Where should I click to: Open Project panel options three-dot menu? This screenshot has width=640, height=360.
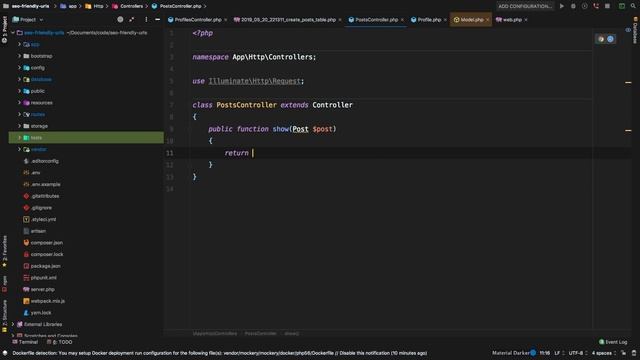pos(146,19)
